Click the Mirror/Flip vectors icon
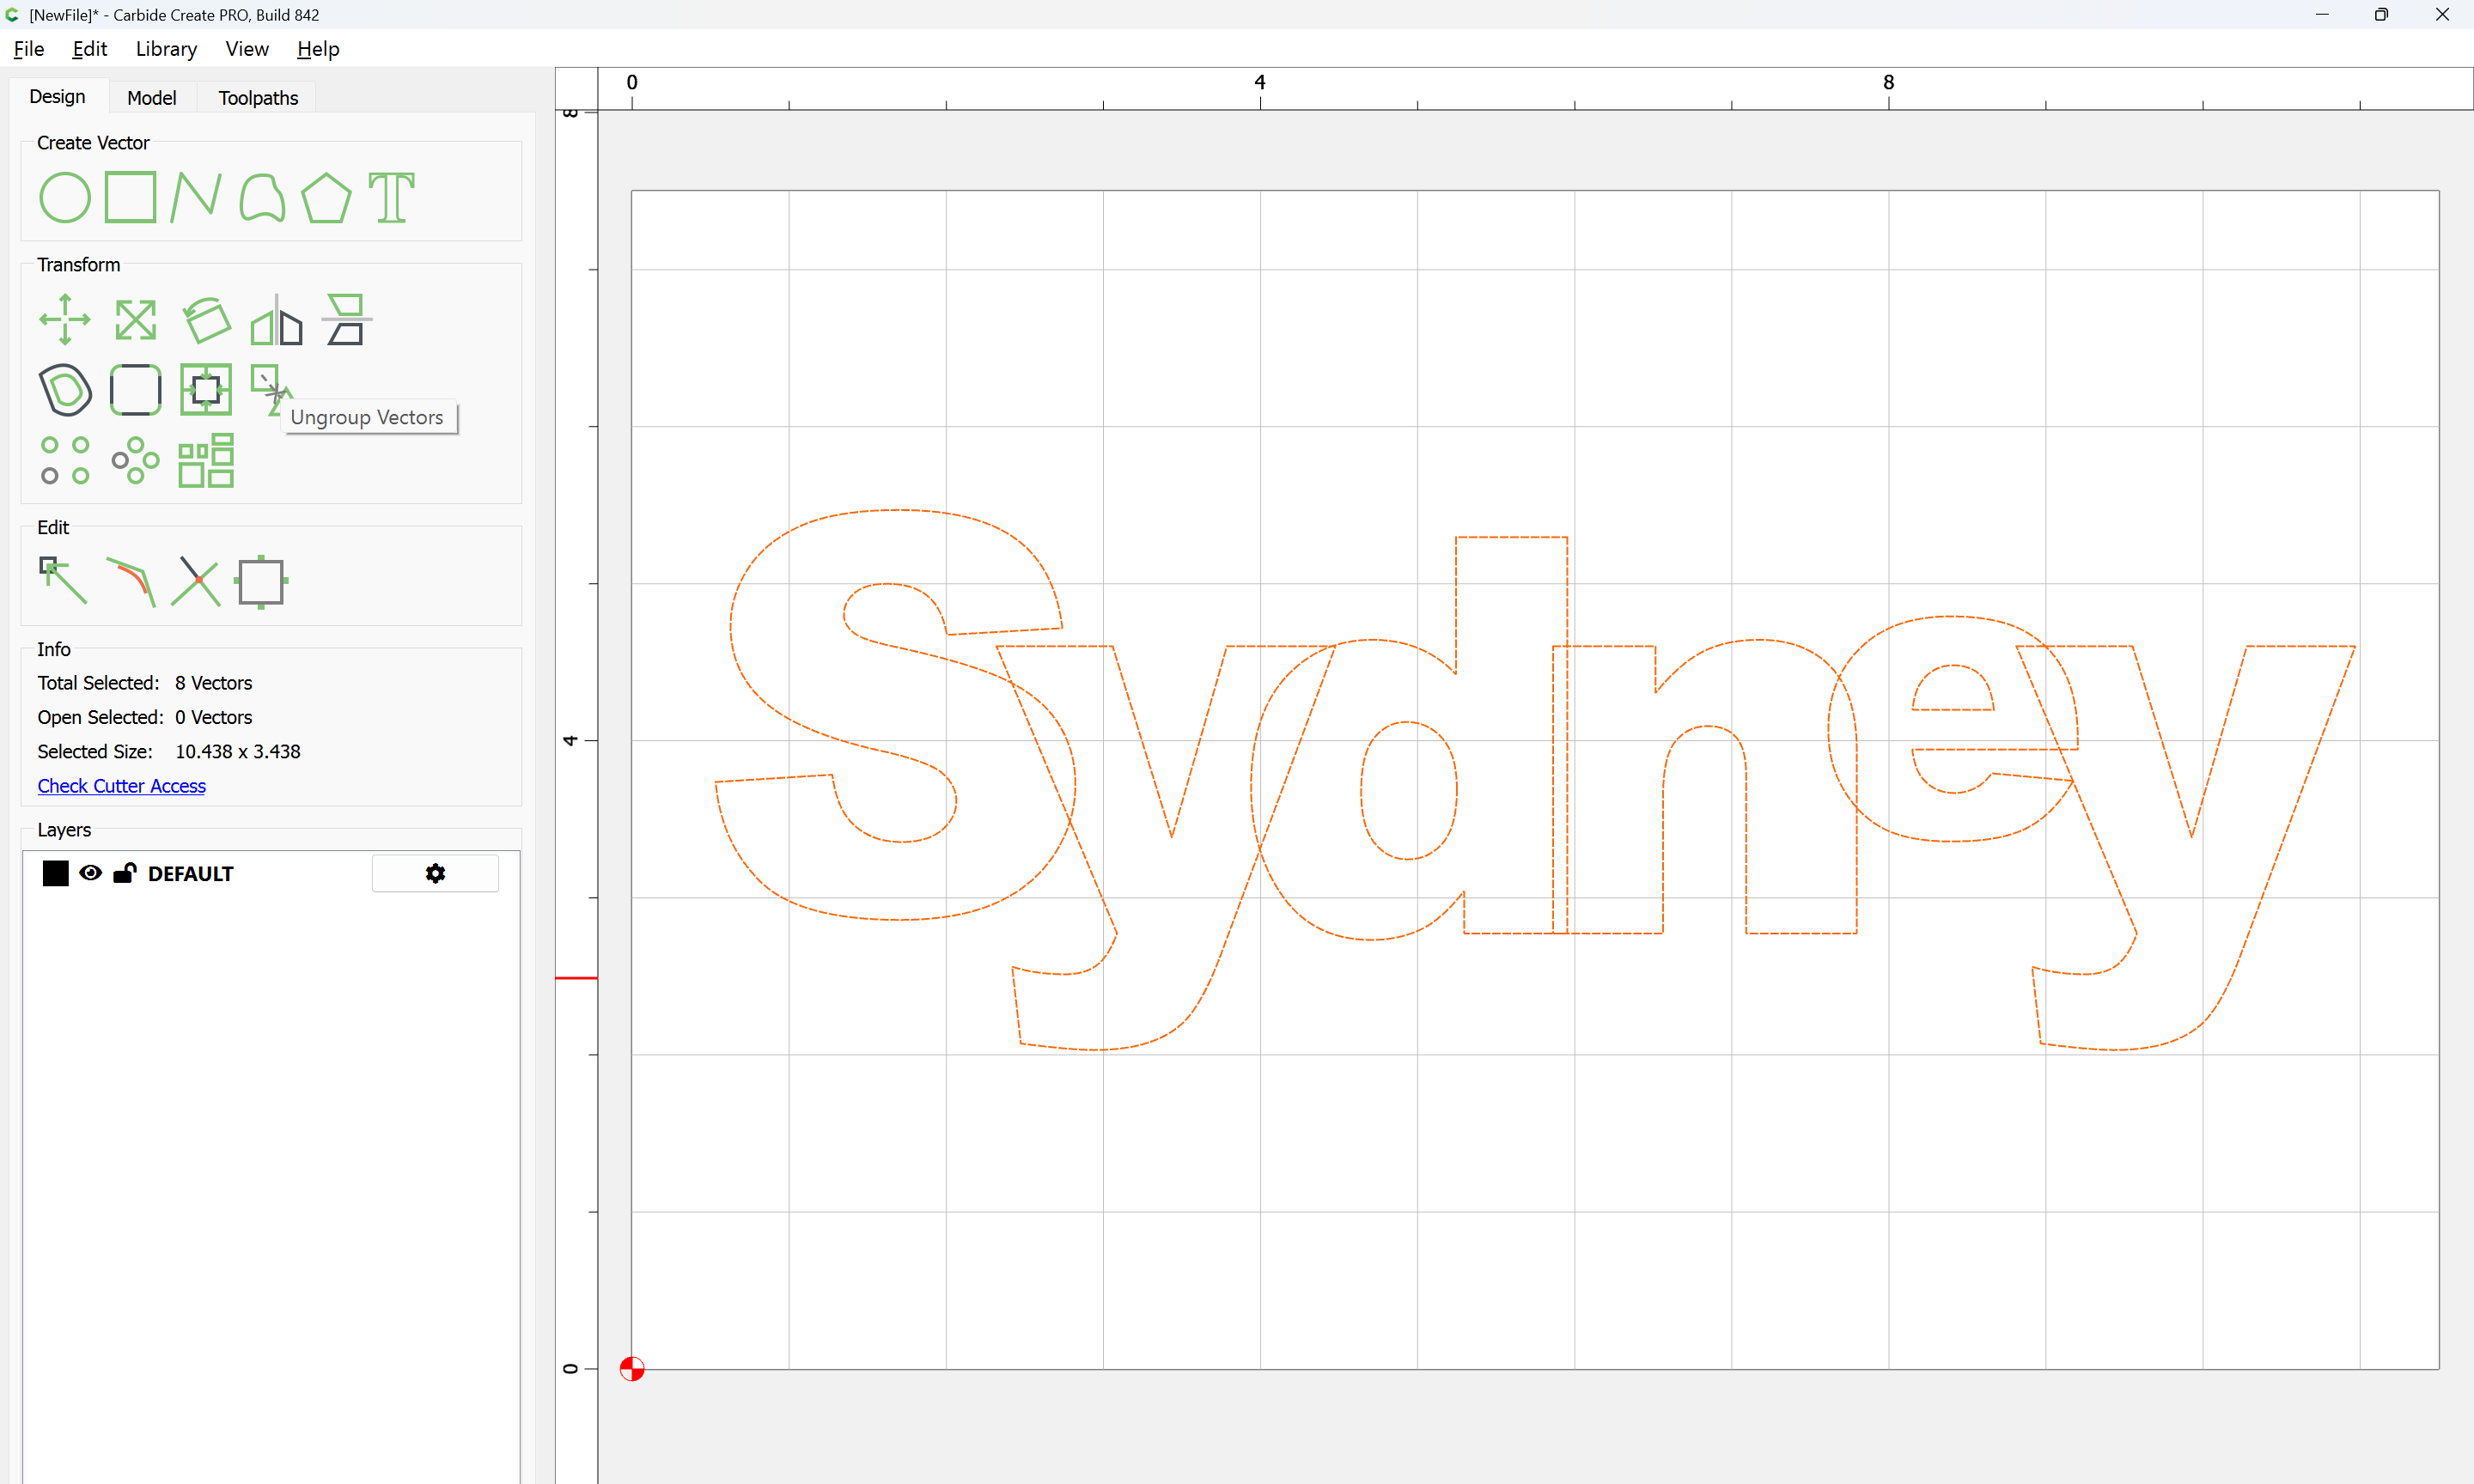Screen dimensions: 2474x1484 click(x=276, y=320)
